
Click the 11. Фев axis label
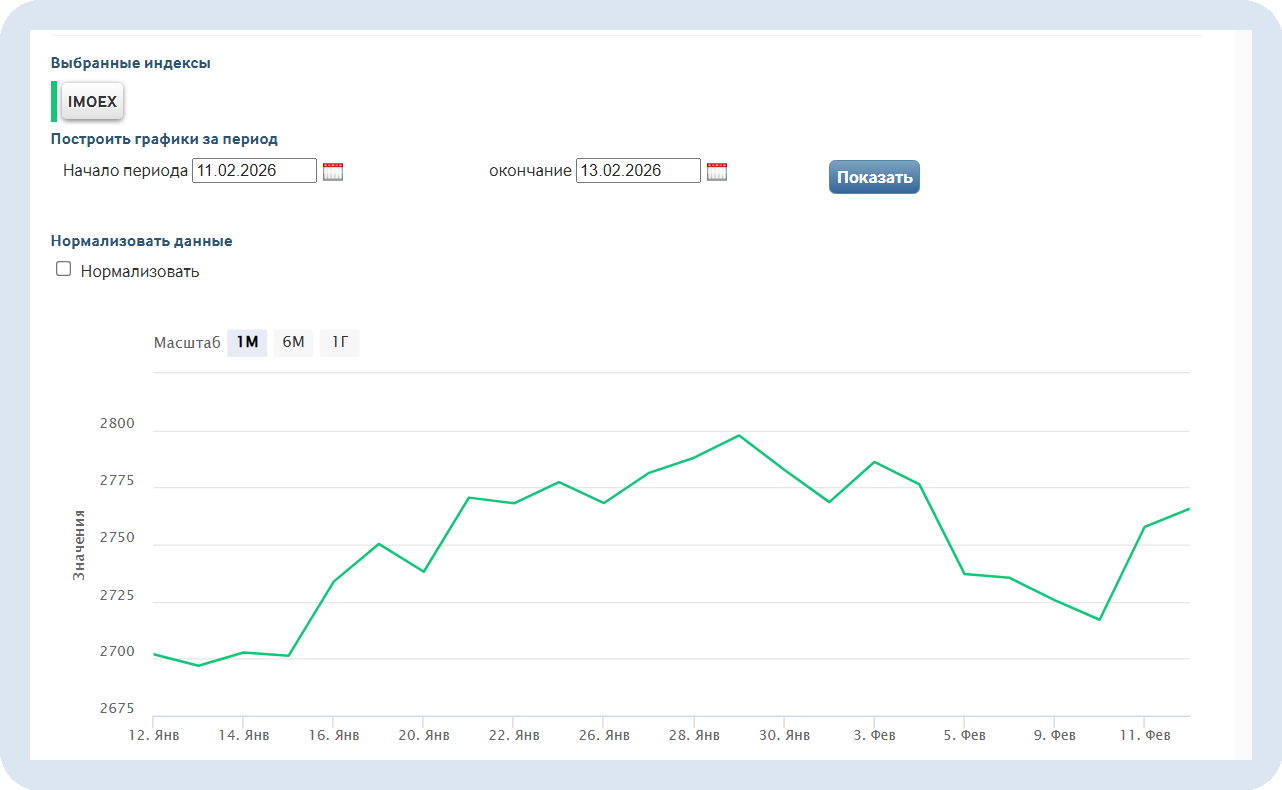(1144, 735)
